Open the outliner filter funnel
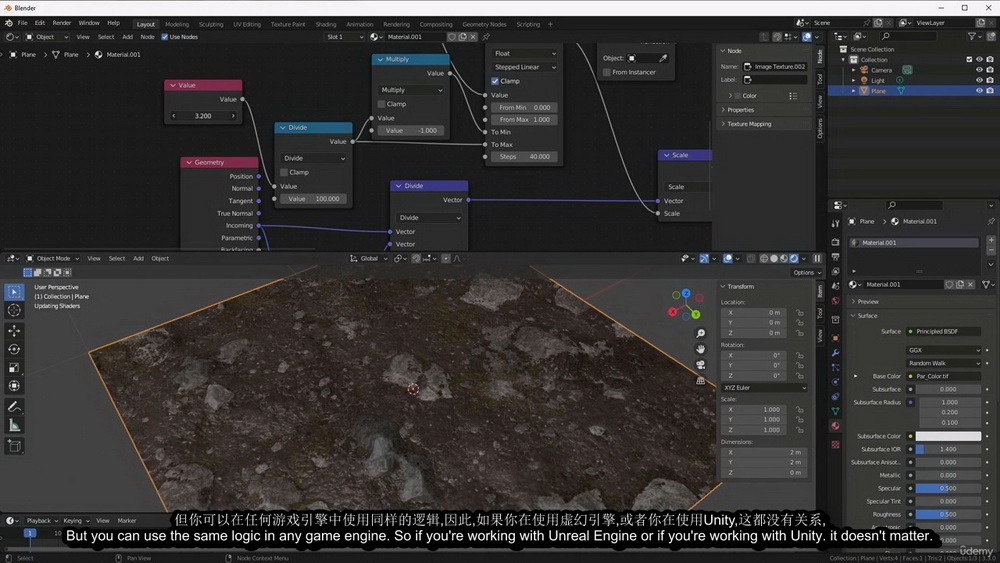This screenshot has height=563, width=1000. coord(971,36)
